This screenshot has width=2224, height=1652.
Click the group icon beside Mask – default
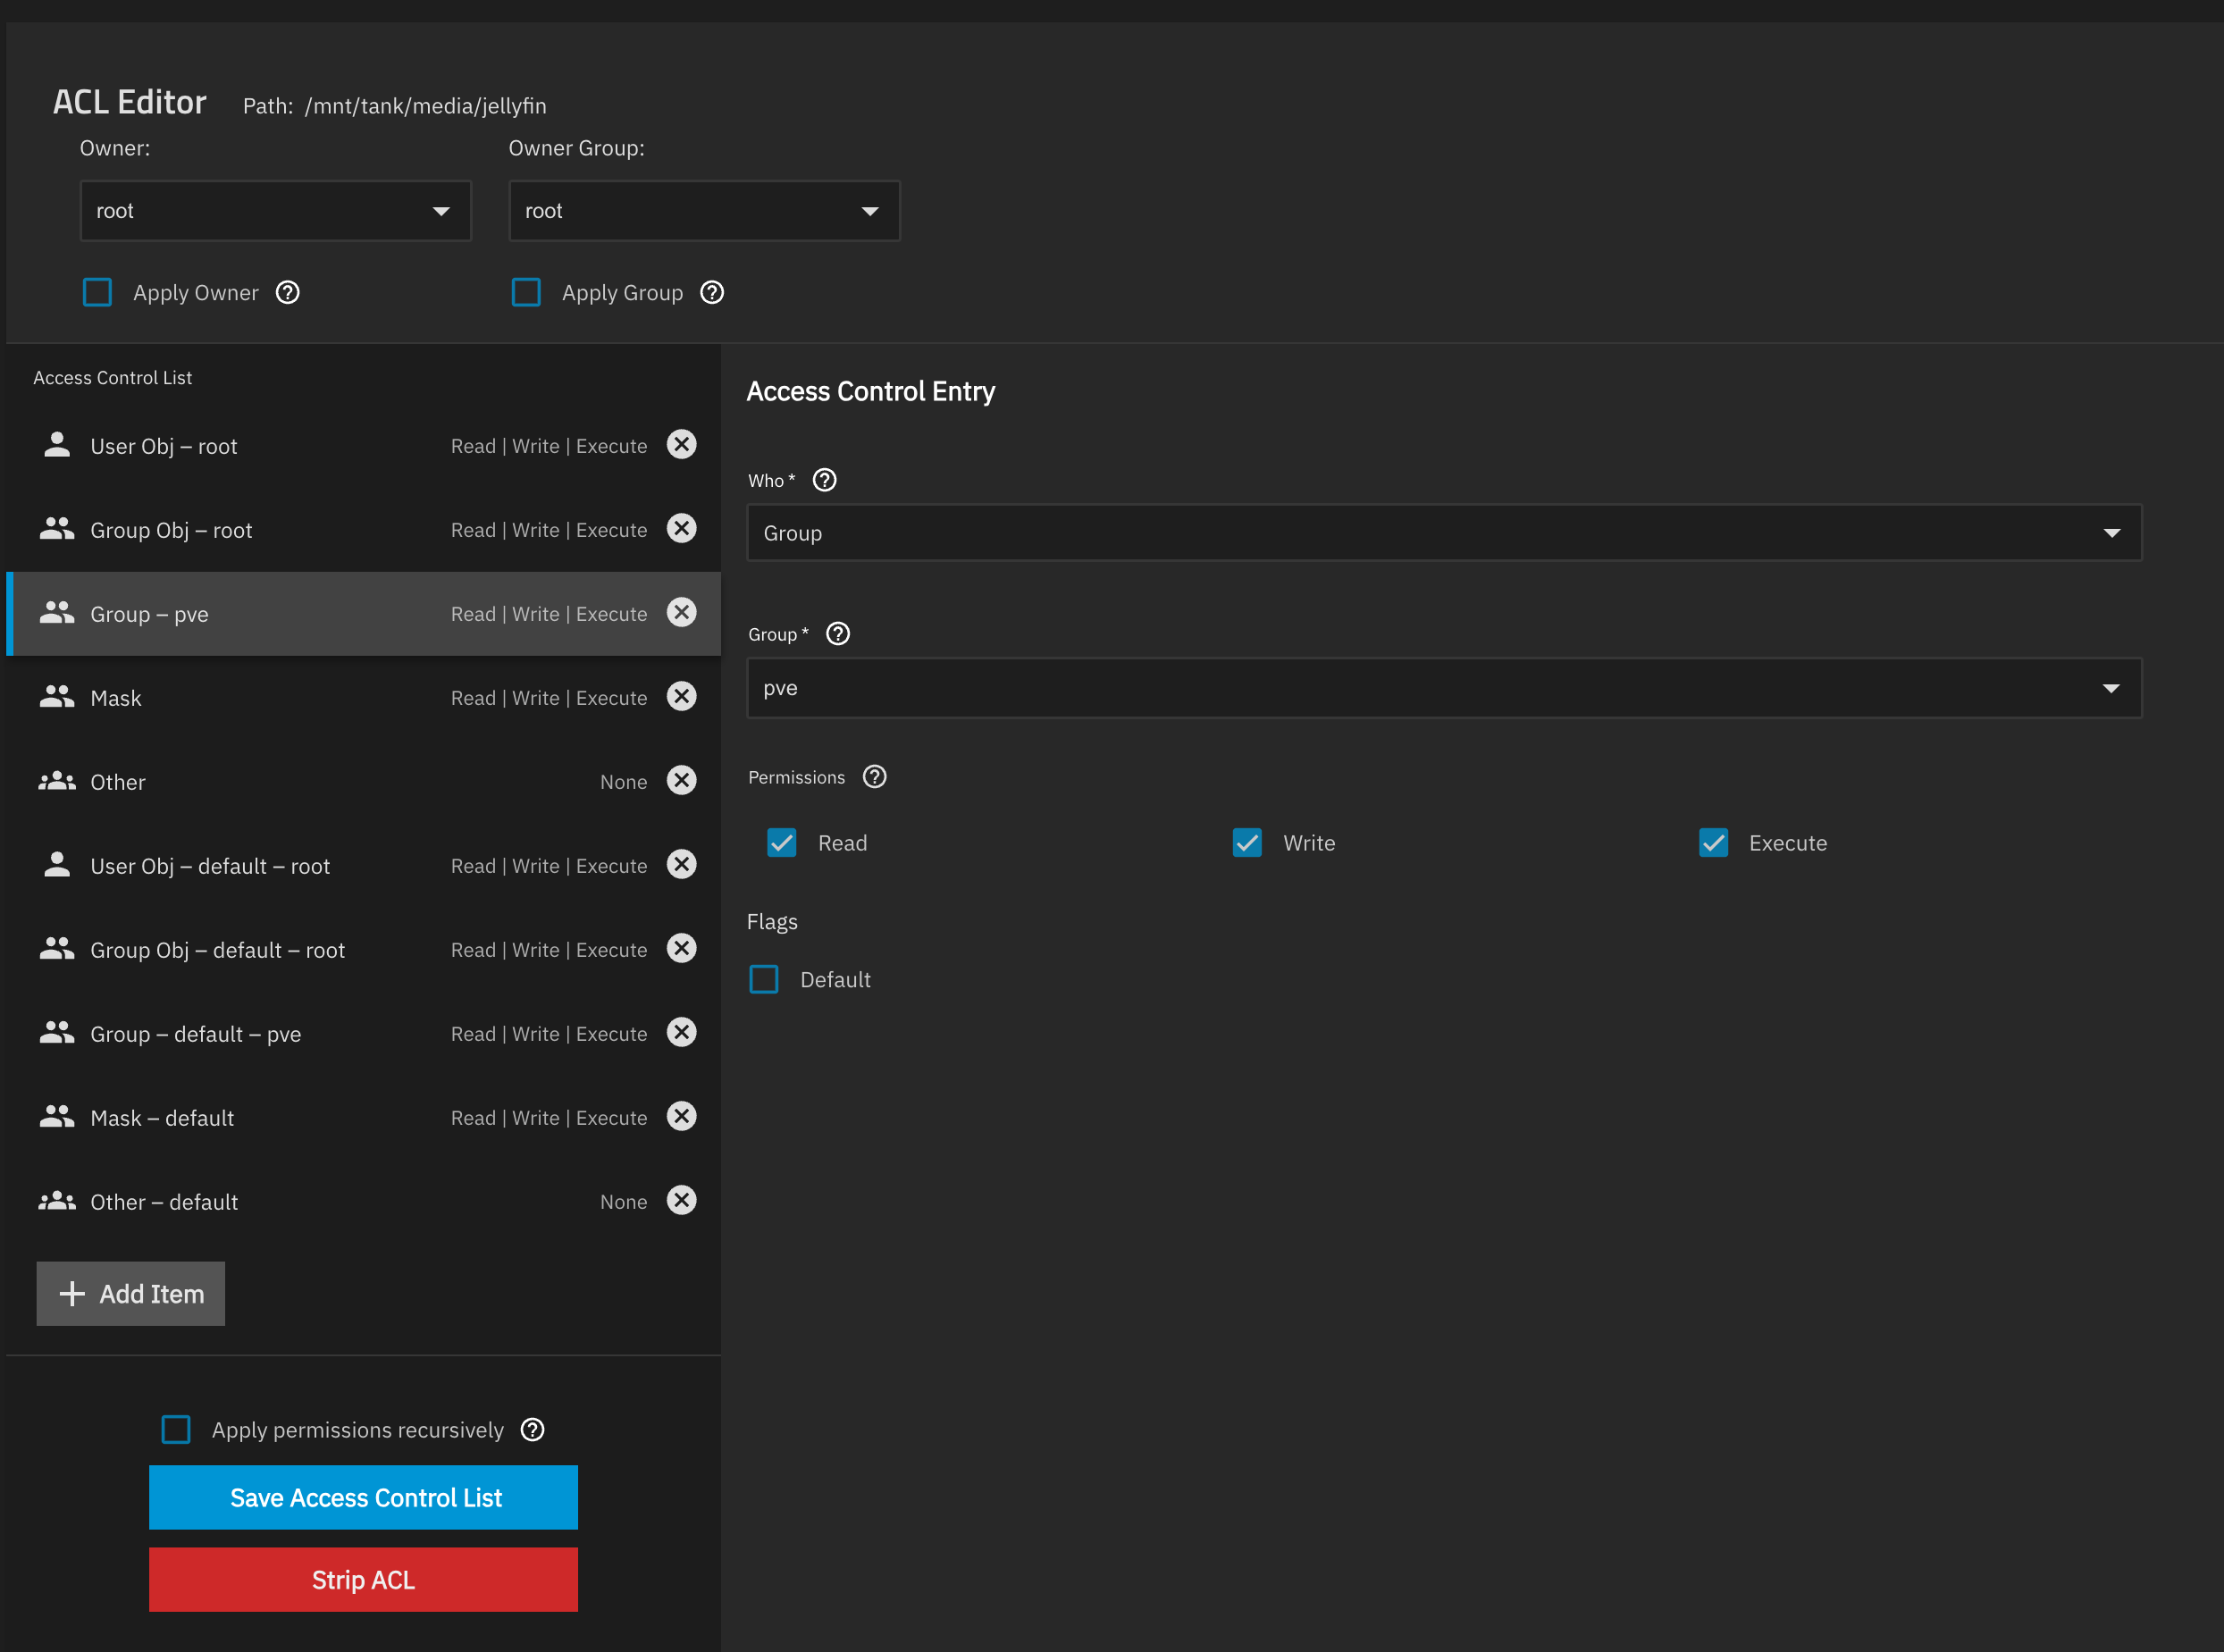57,1117
